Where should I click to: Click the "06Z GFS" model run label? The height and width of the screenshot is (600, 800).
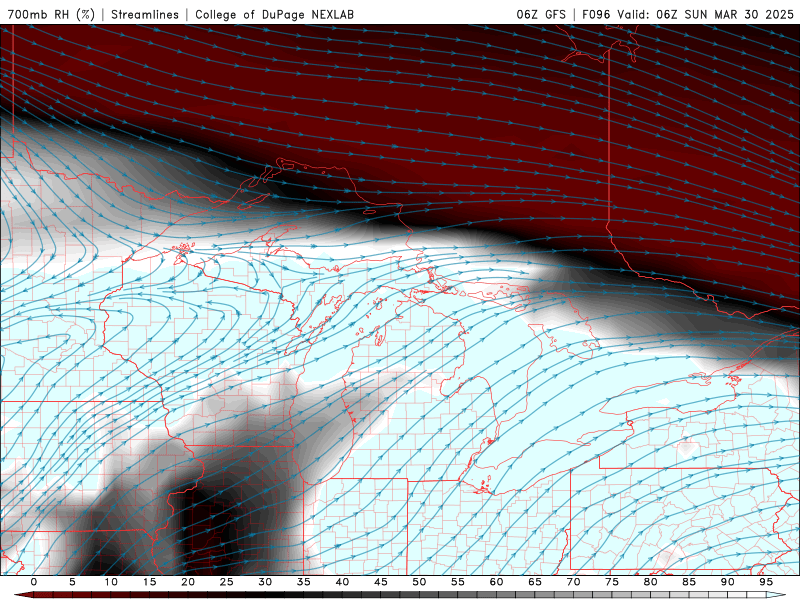coord(541,14)
